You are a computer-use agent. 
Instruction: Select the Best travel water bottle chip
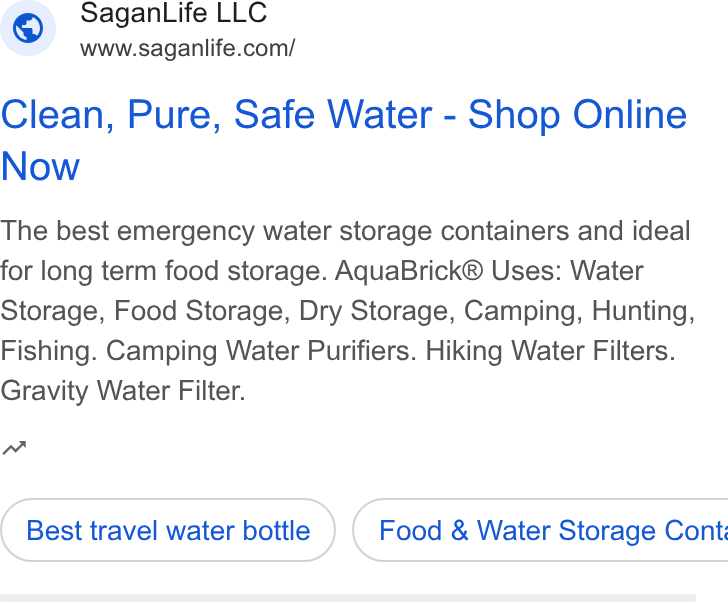[x=168, y=530]
